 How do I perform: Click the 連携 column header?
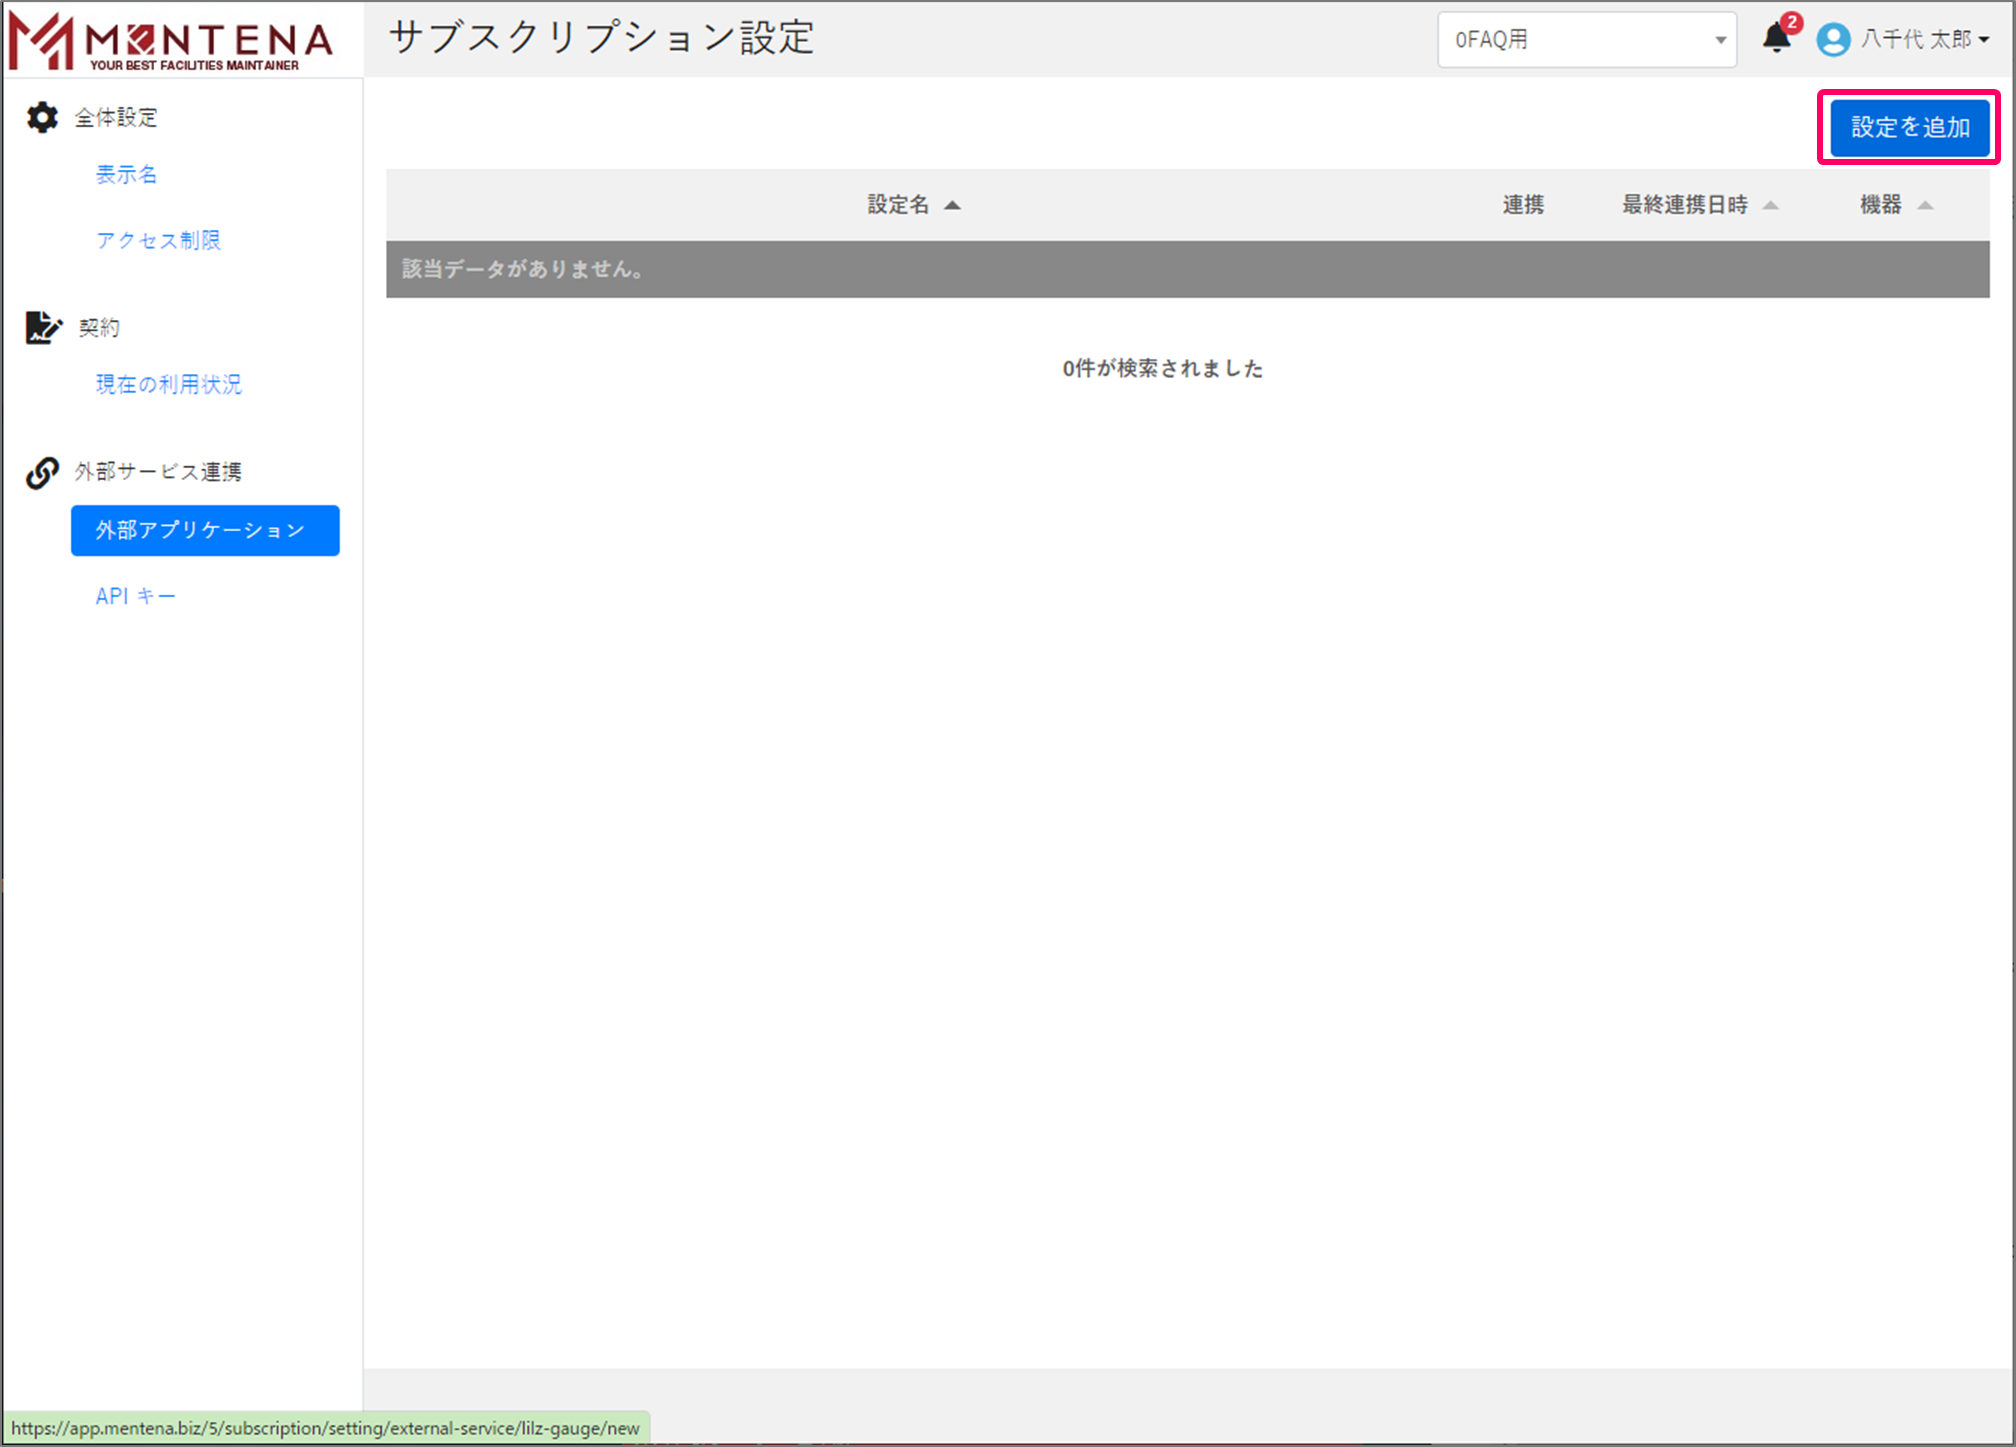pyautogui.click(x=1522, y=205)
